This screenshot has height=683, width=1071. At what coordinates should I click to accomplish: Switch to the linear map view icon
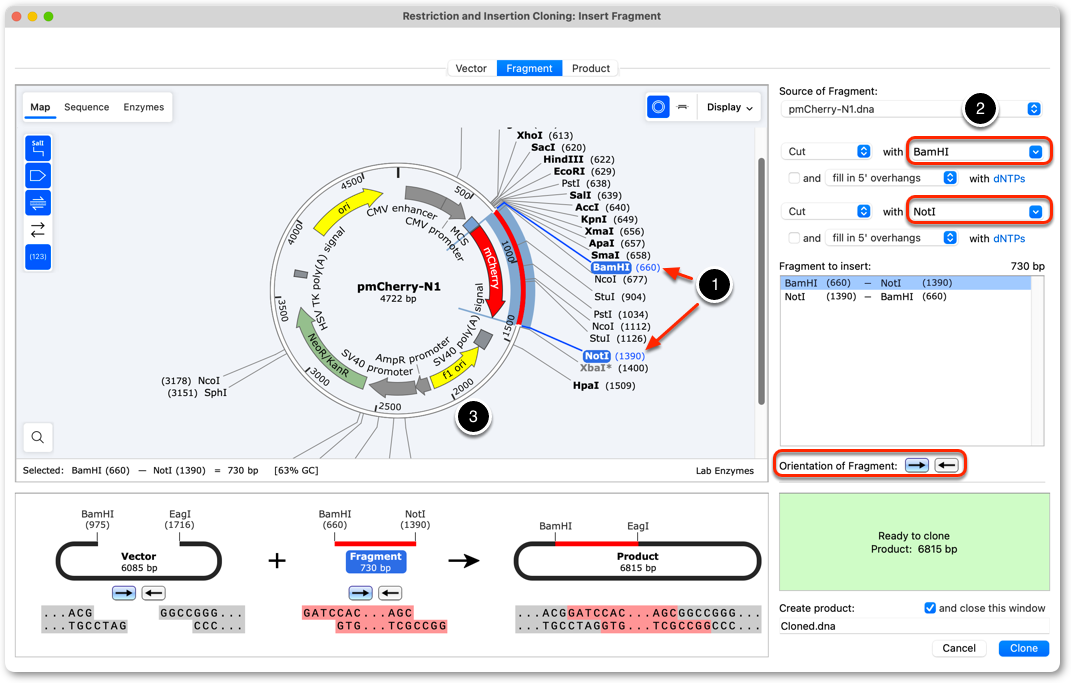[x=682, y=107]
